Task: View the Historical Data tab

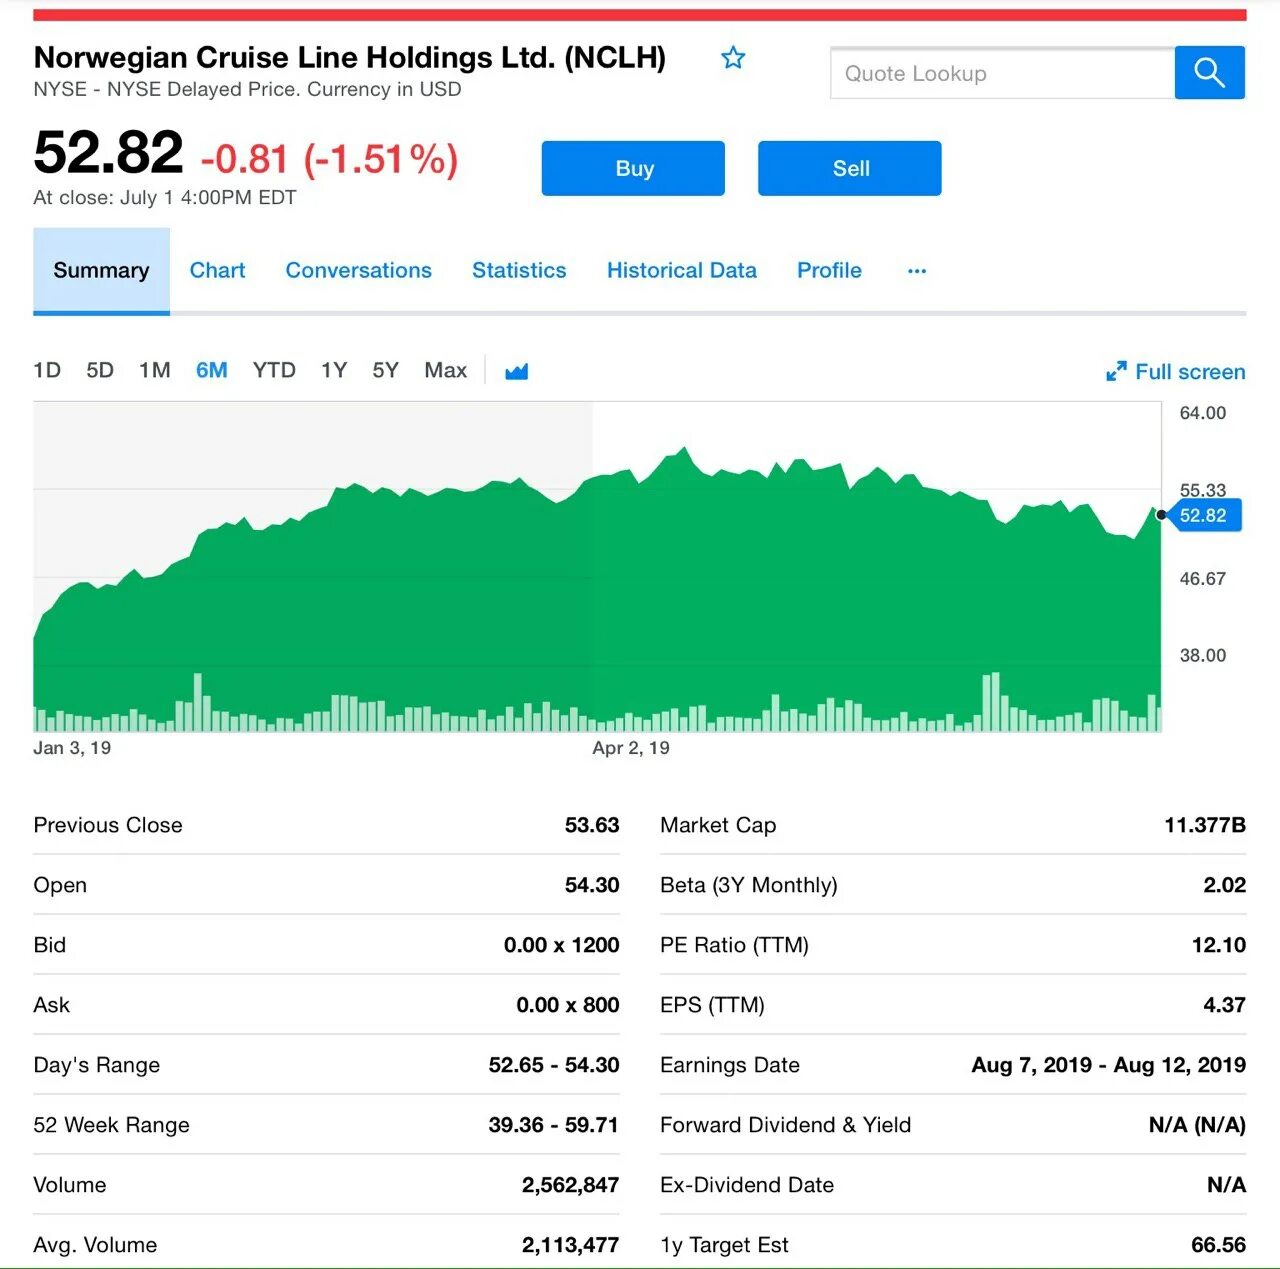Action: (x=681, y=271)
